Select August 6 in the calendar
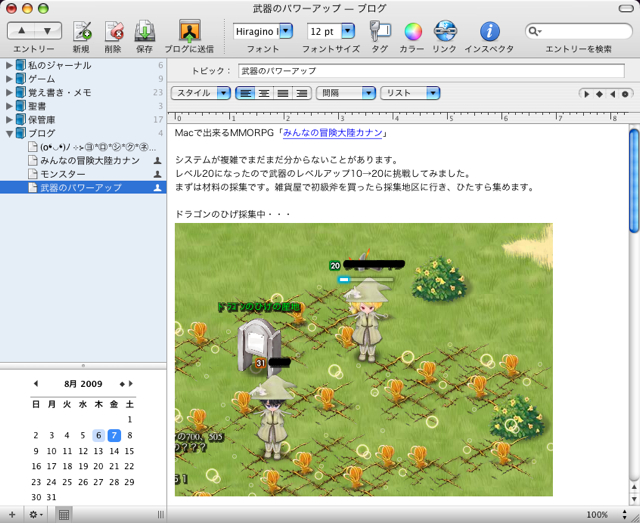Screen dimensions: 640x523 coord(98,435)
